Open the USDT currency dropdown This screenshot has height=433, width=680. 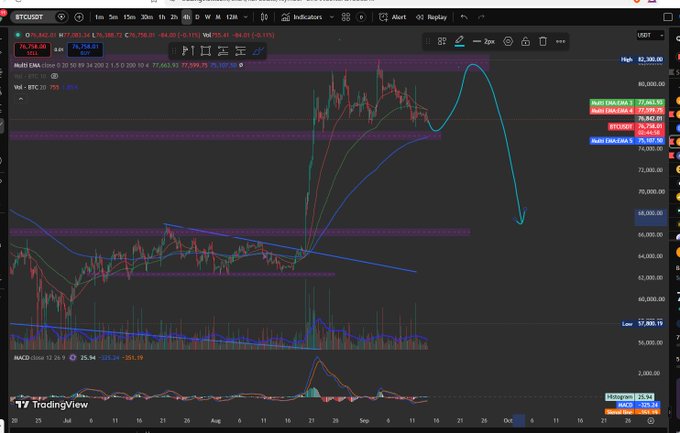pos(650,35)
